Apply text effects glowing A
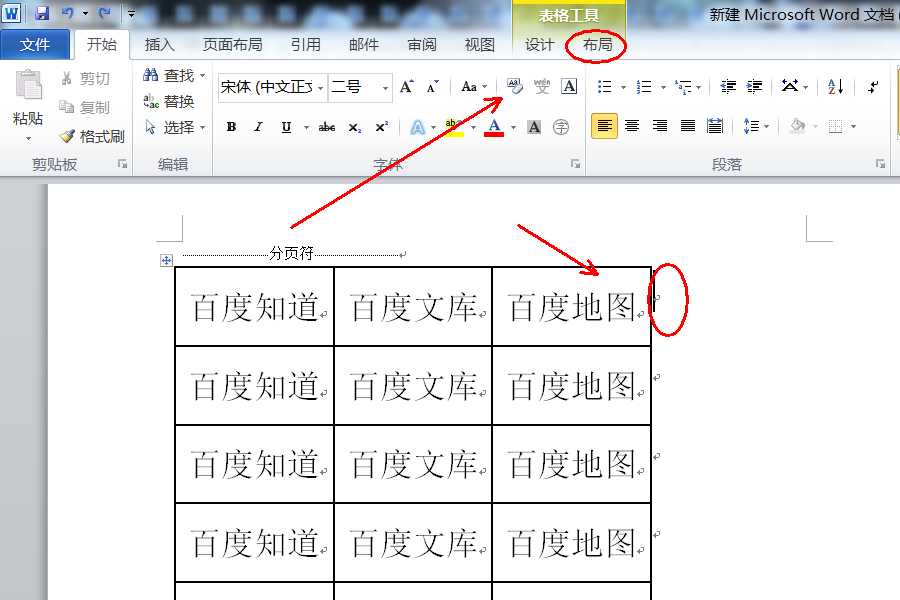900x600 pixels. [x=418, y=127]
